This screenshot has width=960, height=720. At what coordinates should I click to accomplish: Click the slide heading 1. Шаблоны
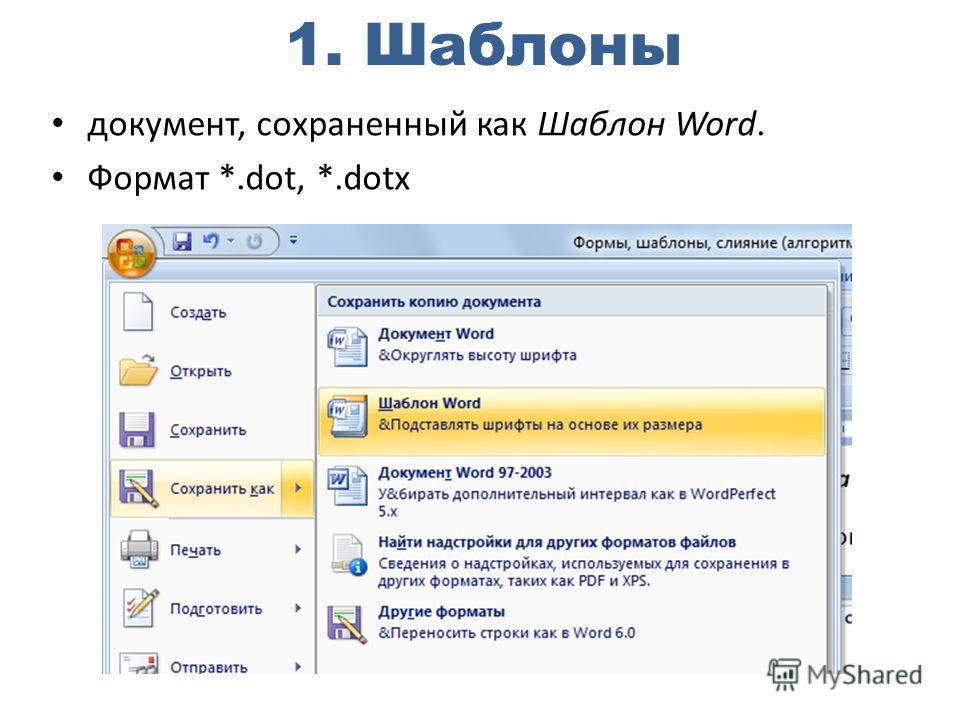coord(484,45)
